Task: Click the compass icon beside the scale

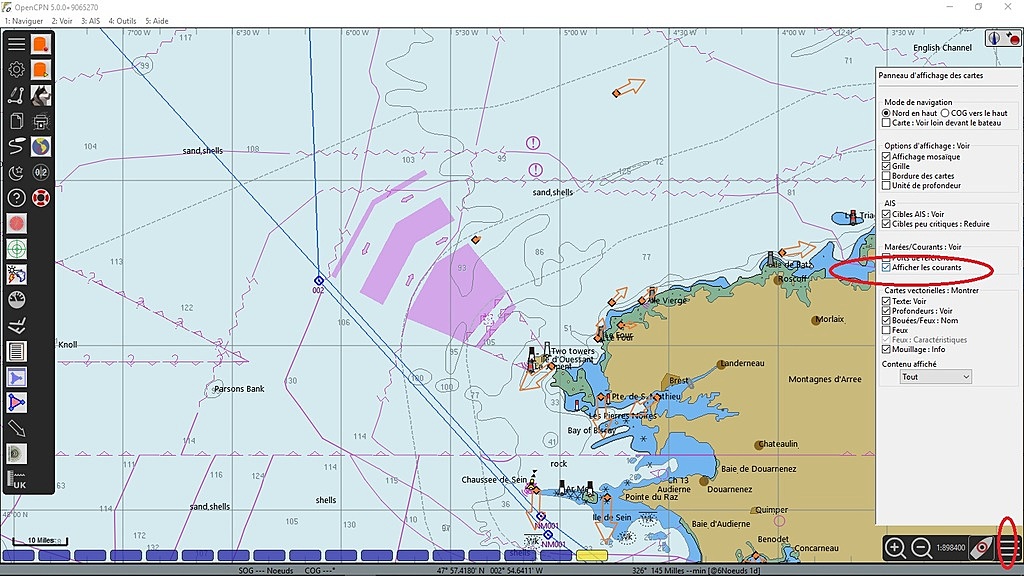Action: click(x=981, y=548)
